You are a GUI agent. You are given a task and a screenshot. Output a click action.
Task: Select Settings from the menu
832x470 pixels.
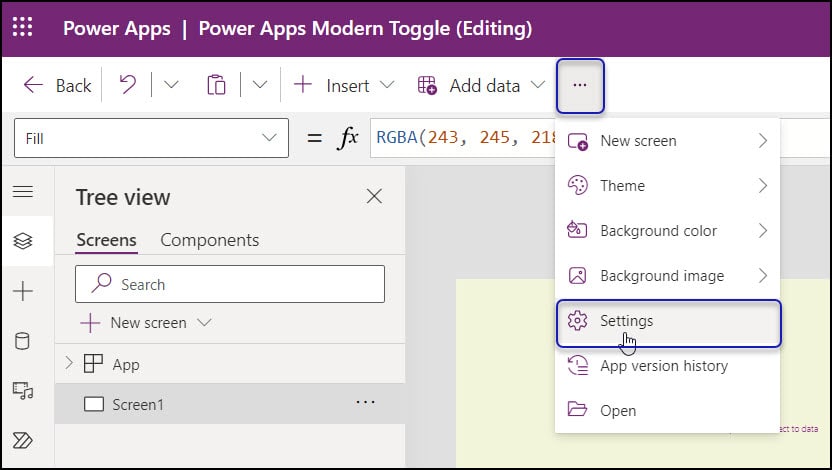(669, 323)
